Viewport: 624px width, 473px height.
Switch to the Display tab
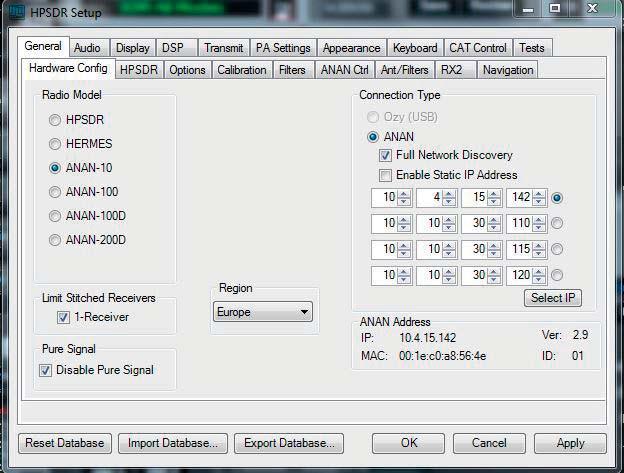[x=133, y=48]
